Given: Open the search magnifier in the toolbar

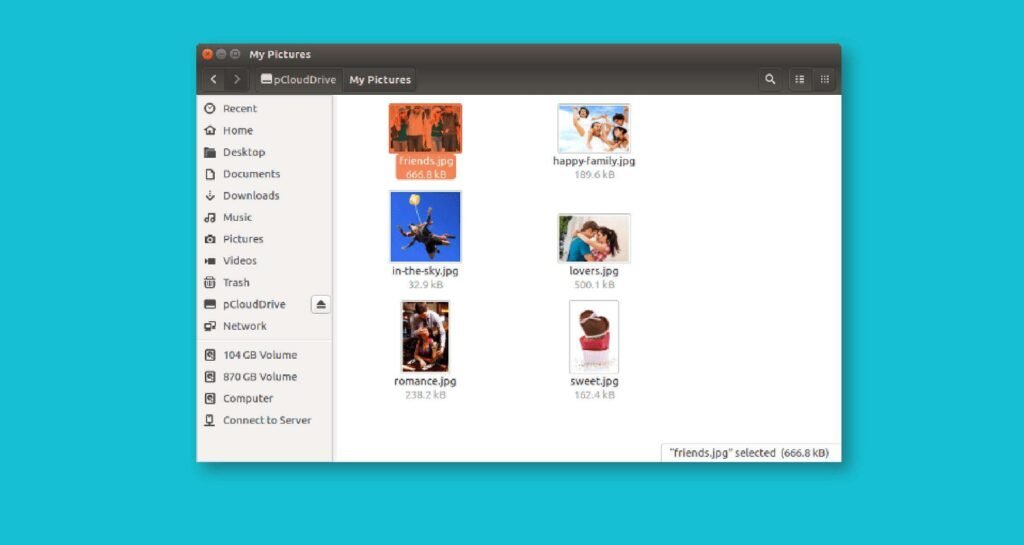Looking at the screenshot, I should pos(771,80).
